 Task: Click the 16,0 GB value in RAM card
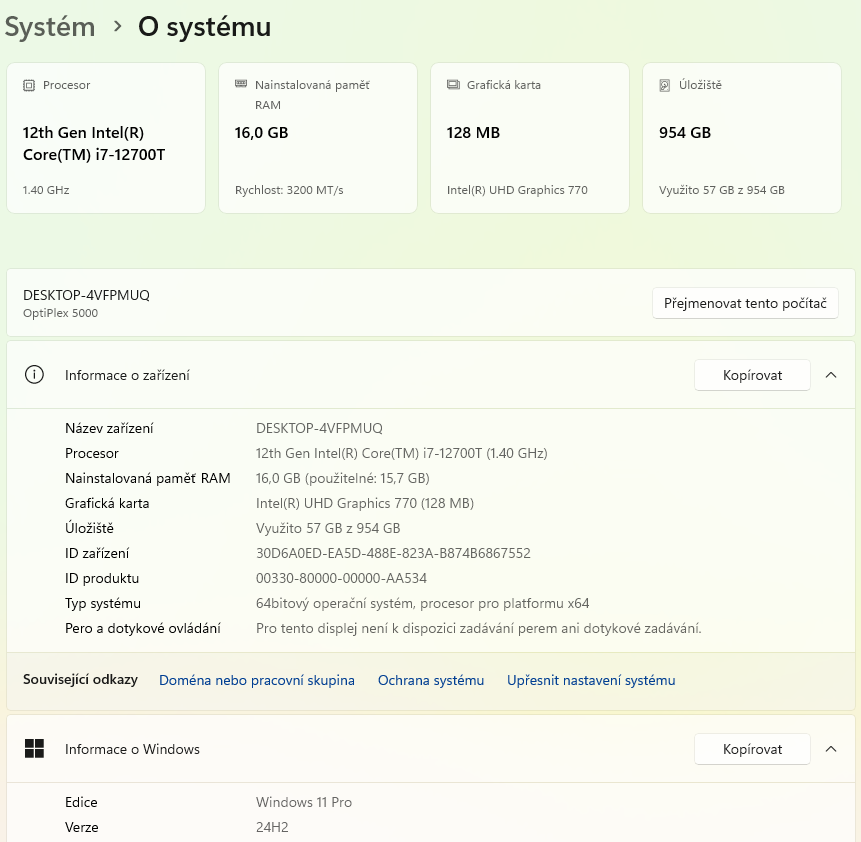click(261, 133)
